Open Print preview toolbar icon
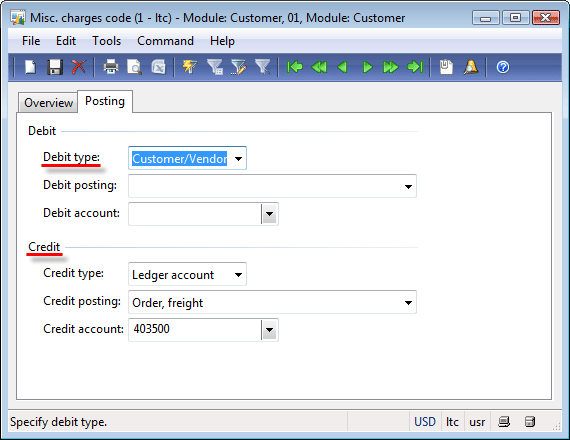The image size is (570, 440). coord(135,67)
